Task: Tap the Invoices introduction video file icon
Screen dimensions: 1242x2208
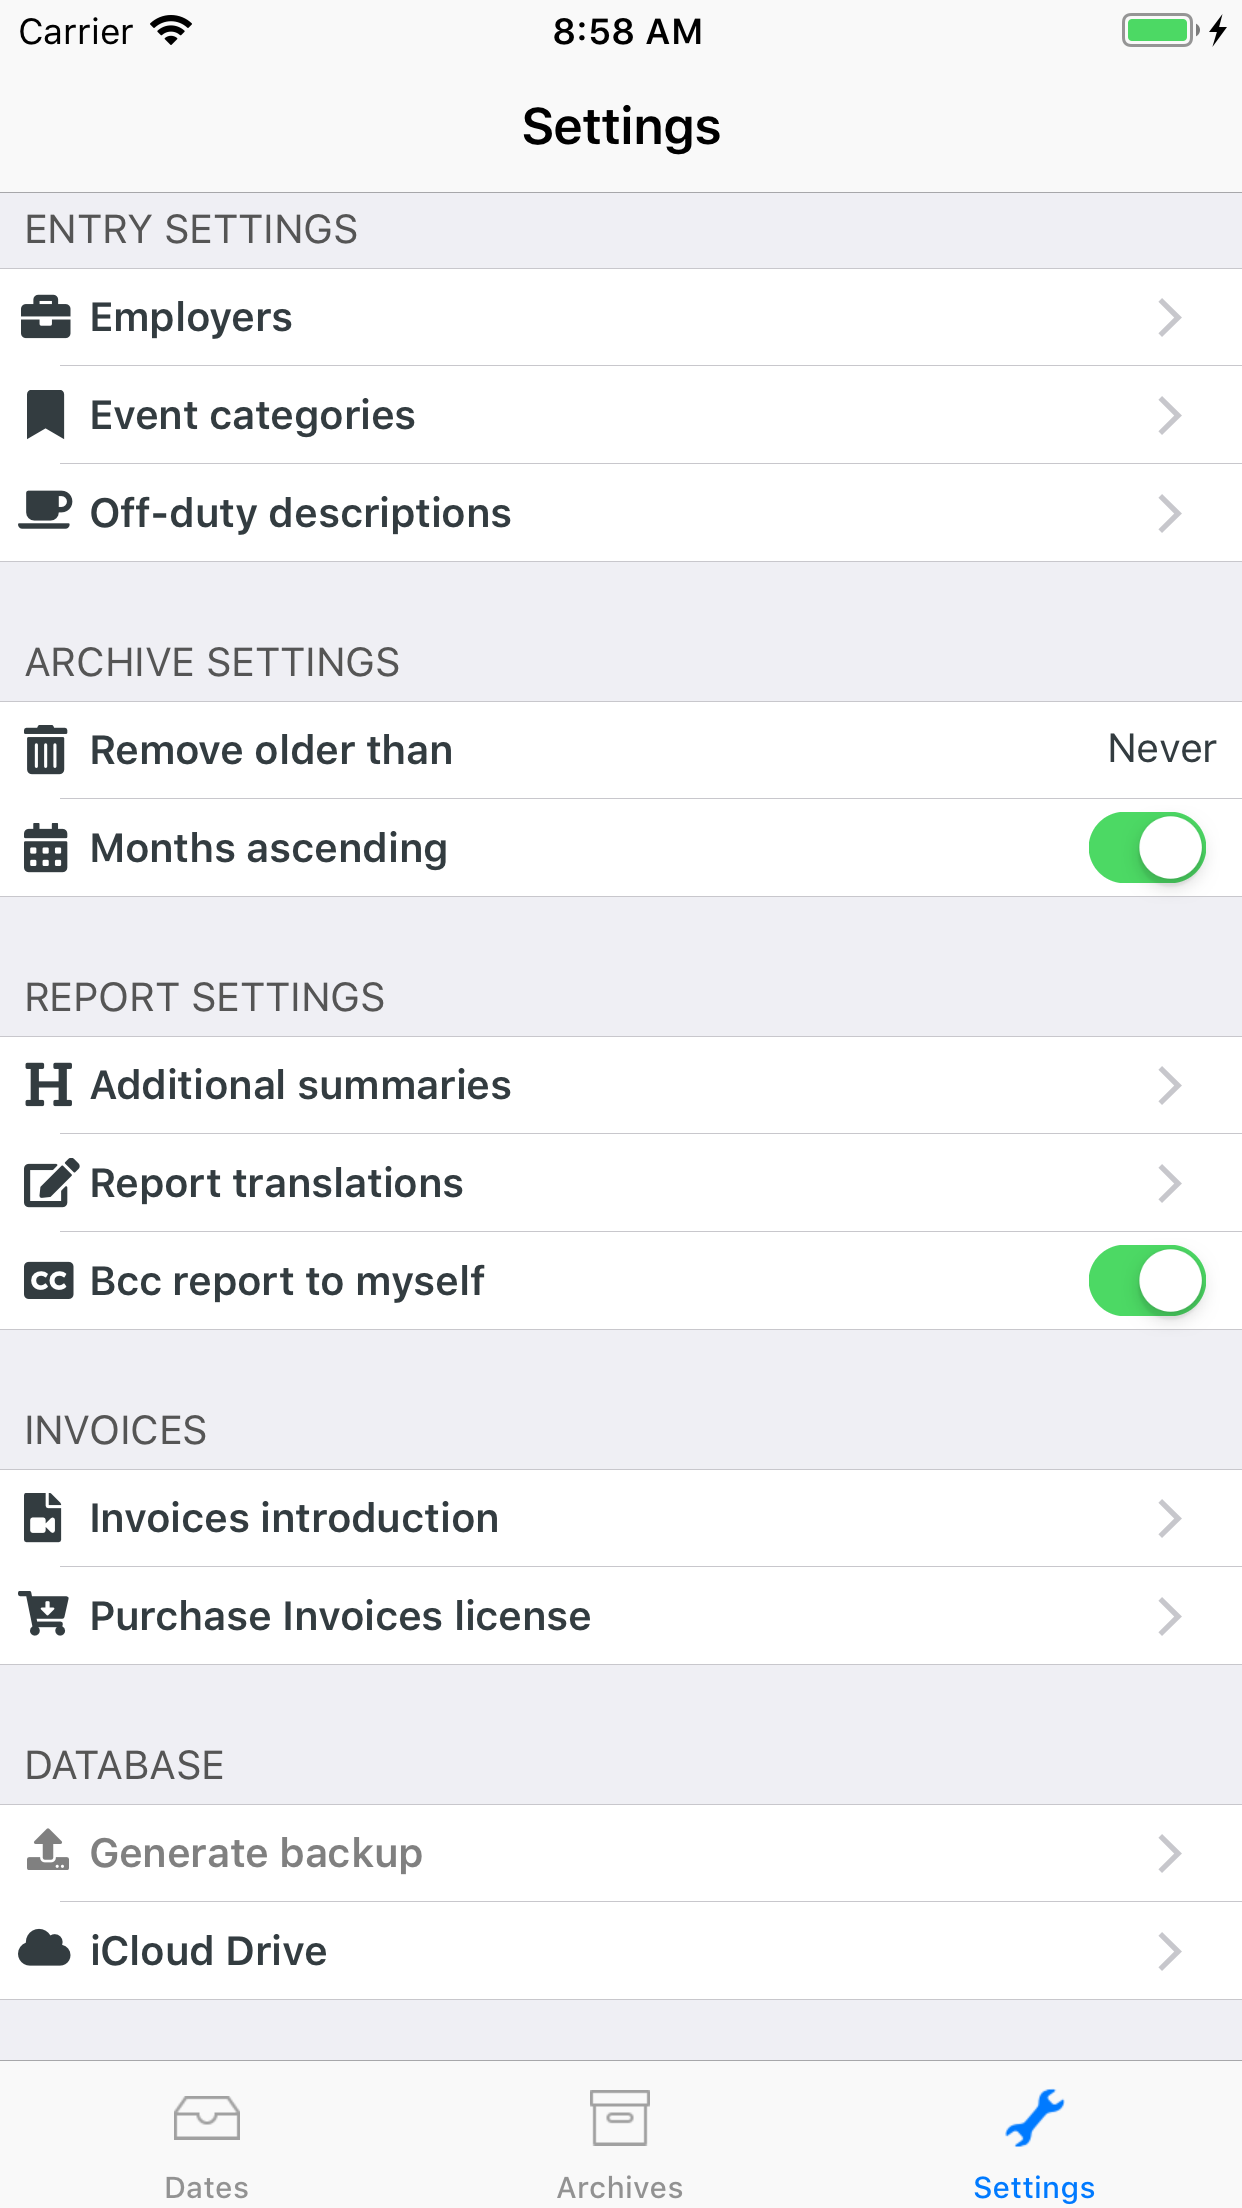Action: point(44,1518)
